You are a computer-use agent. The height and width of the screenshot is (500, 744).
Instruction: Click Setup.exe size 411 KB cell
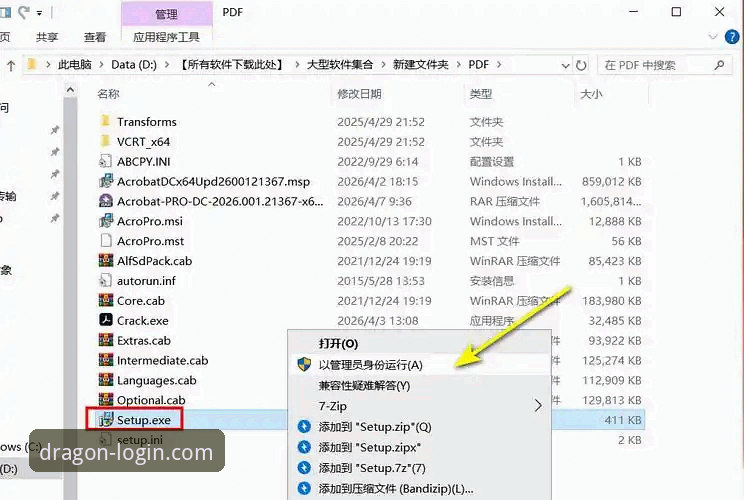pos(623,420)
